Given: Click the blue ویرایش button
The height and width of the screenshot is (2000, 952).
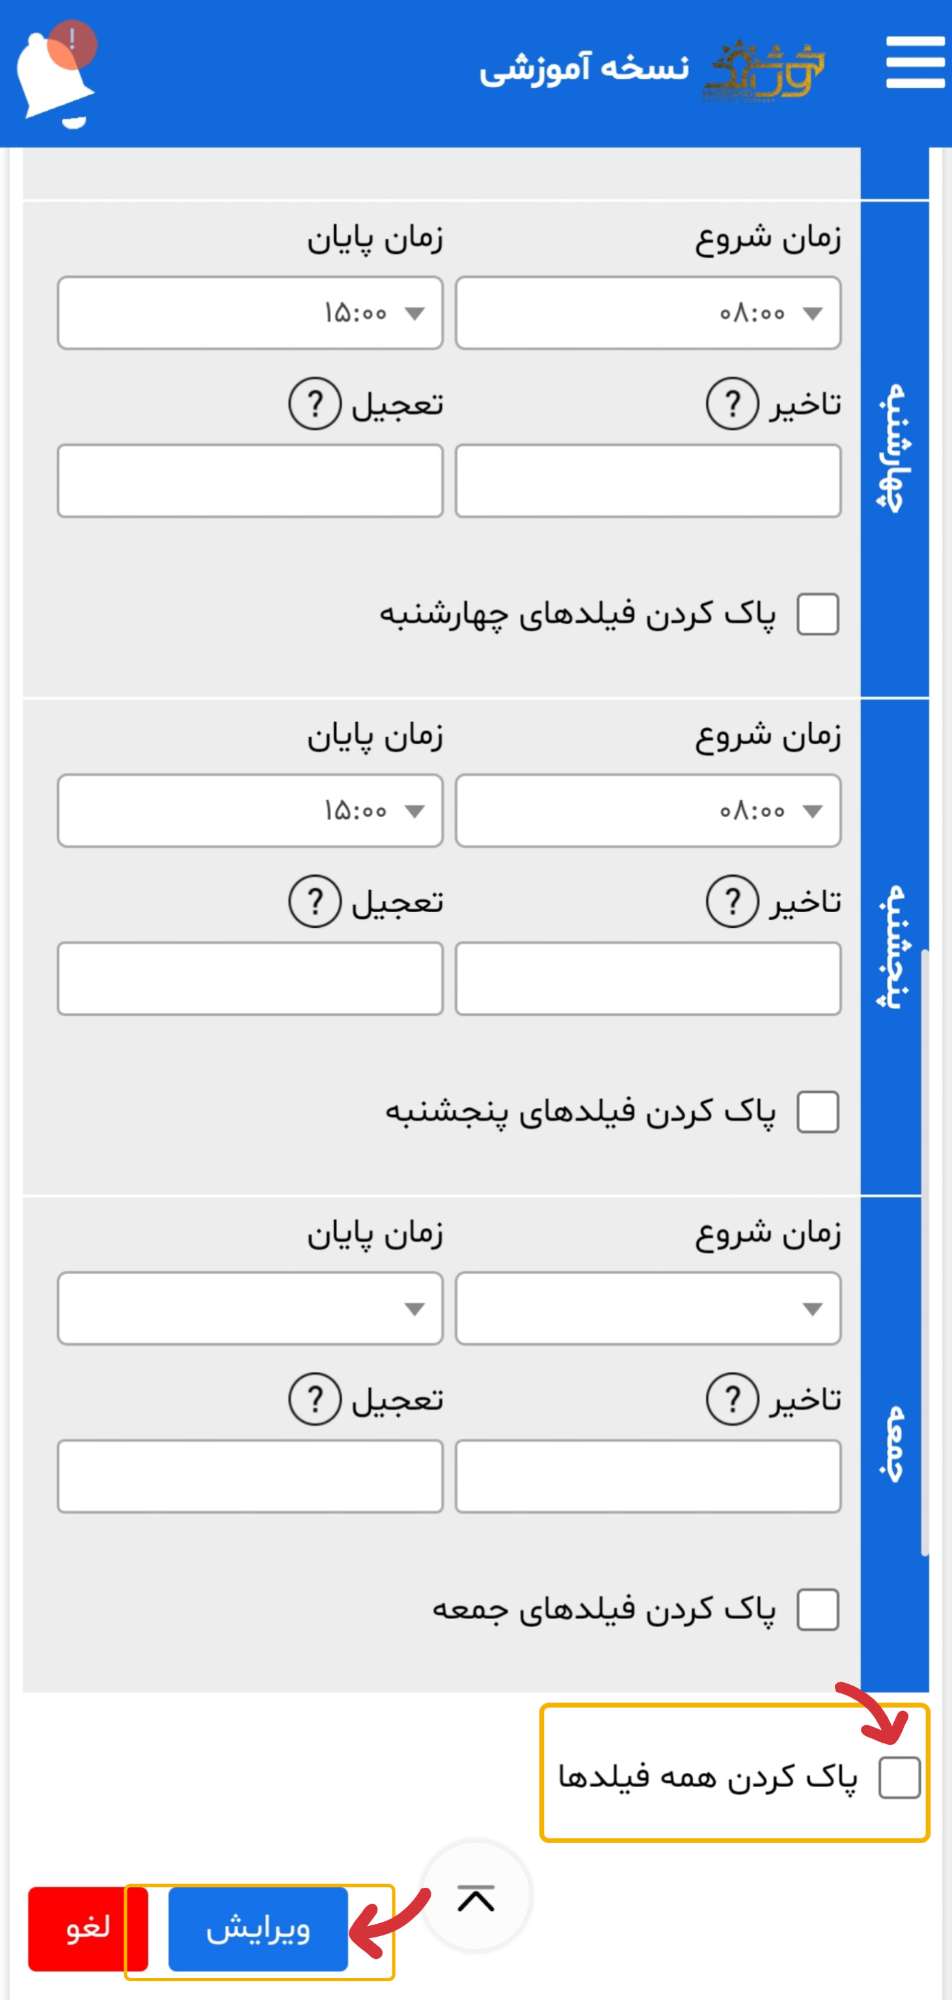Looking at the screenshot, I should pos(258,1929).
